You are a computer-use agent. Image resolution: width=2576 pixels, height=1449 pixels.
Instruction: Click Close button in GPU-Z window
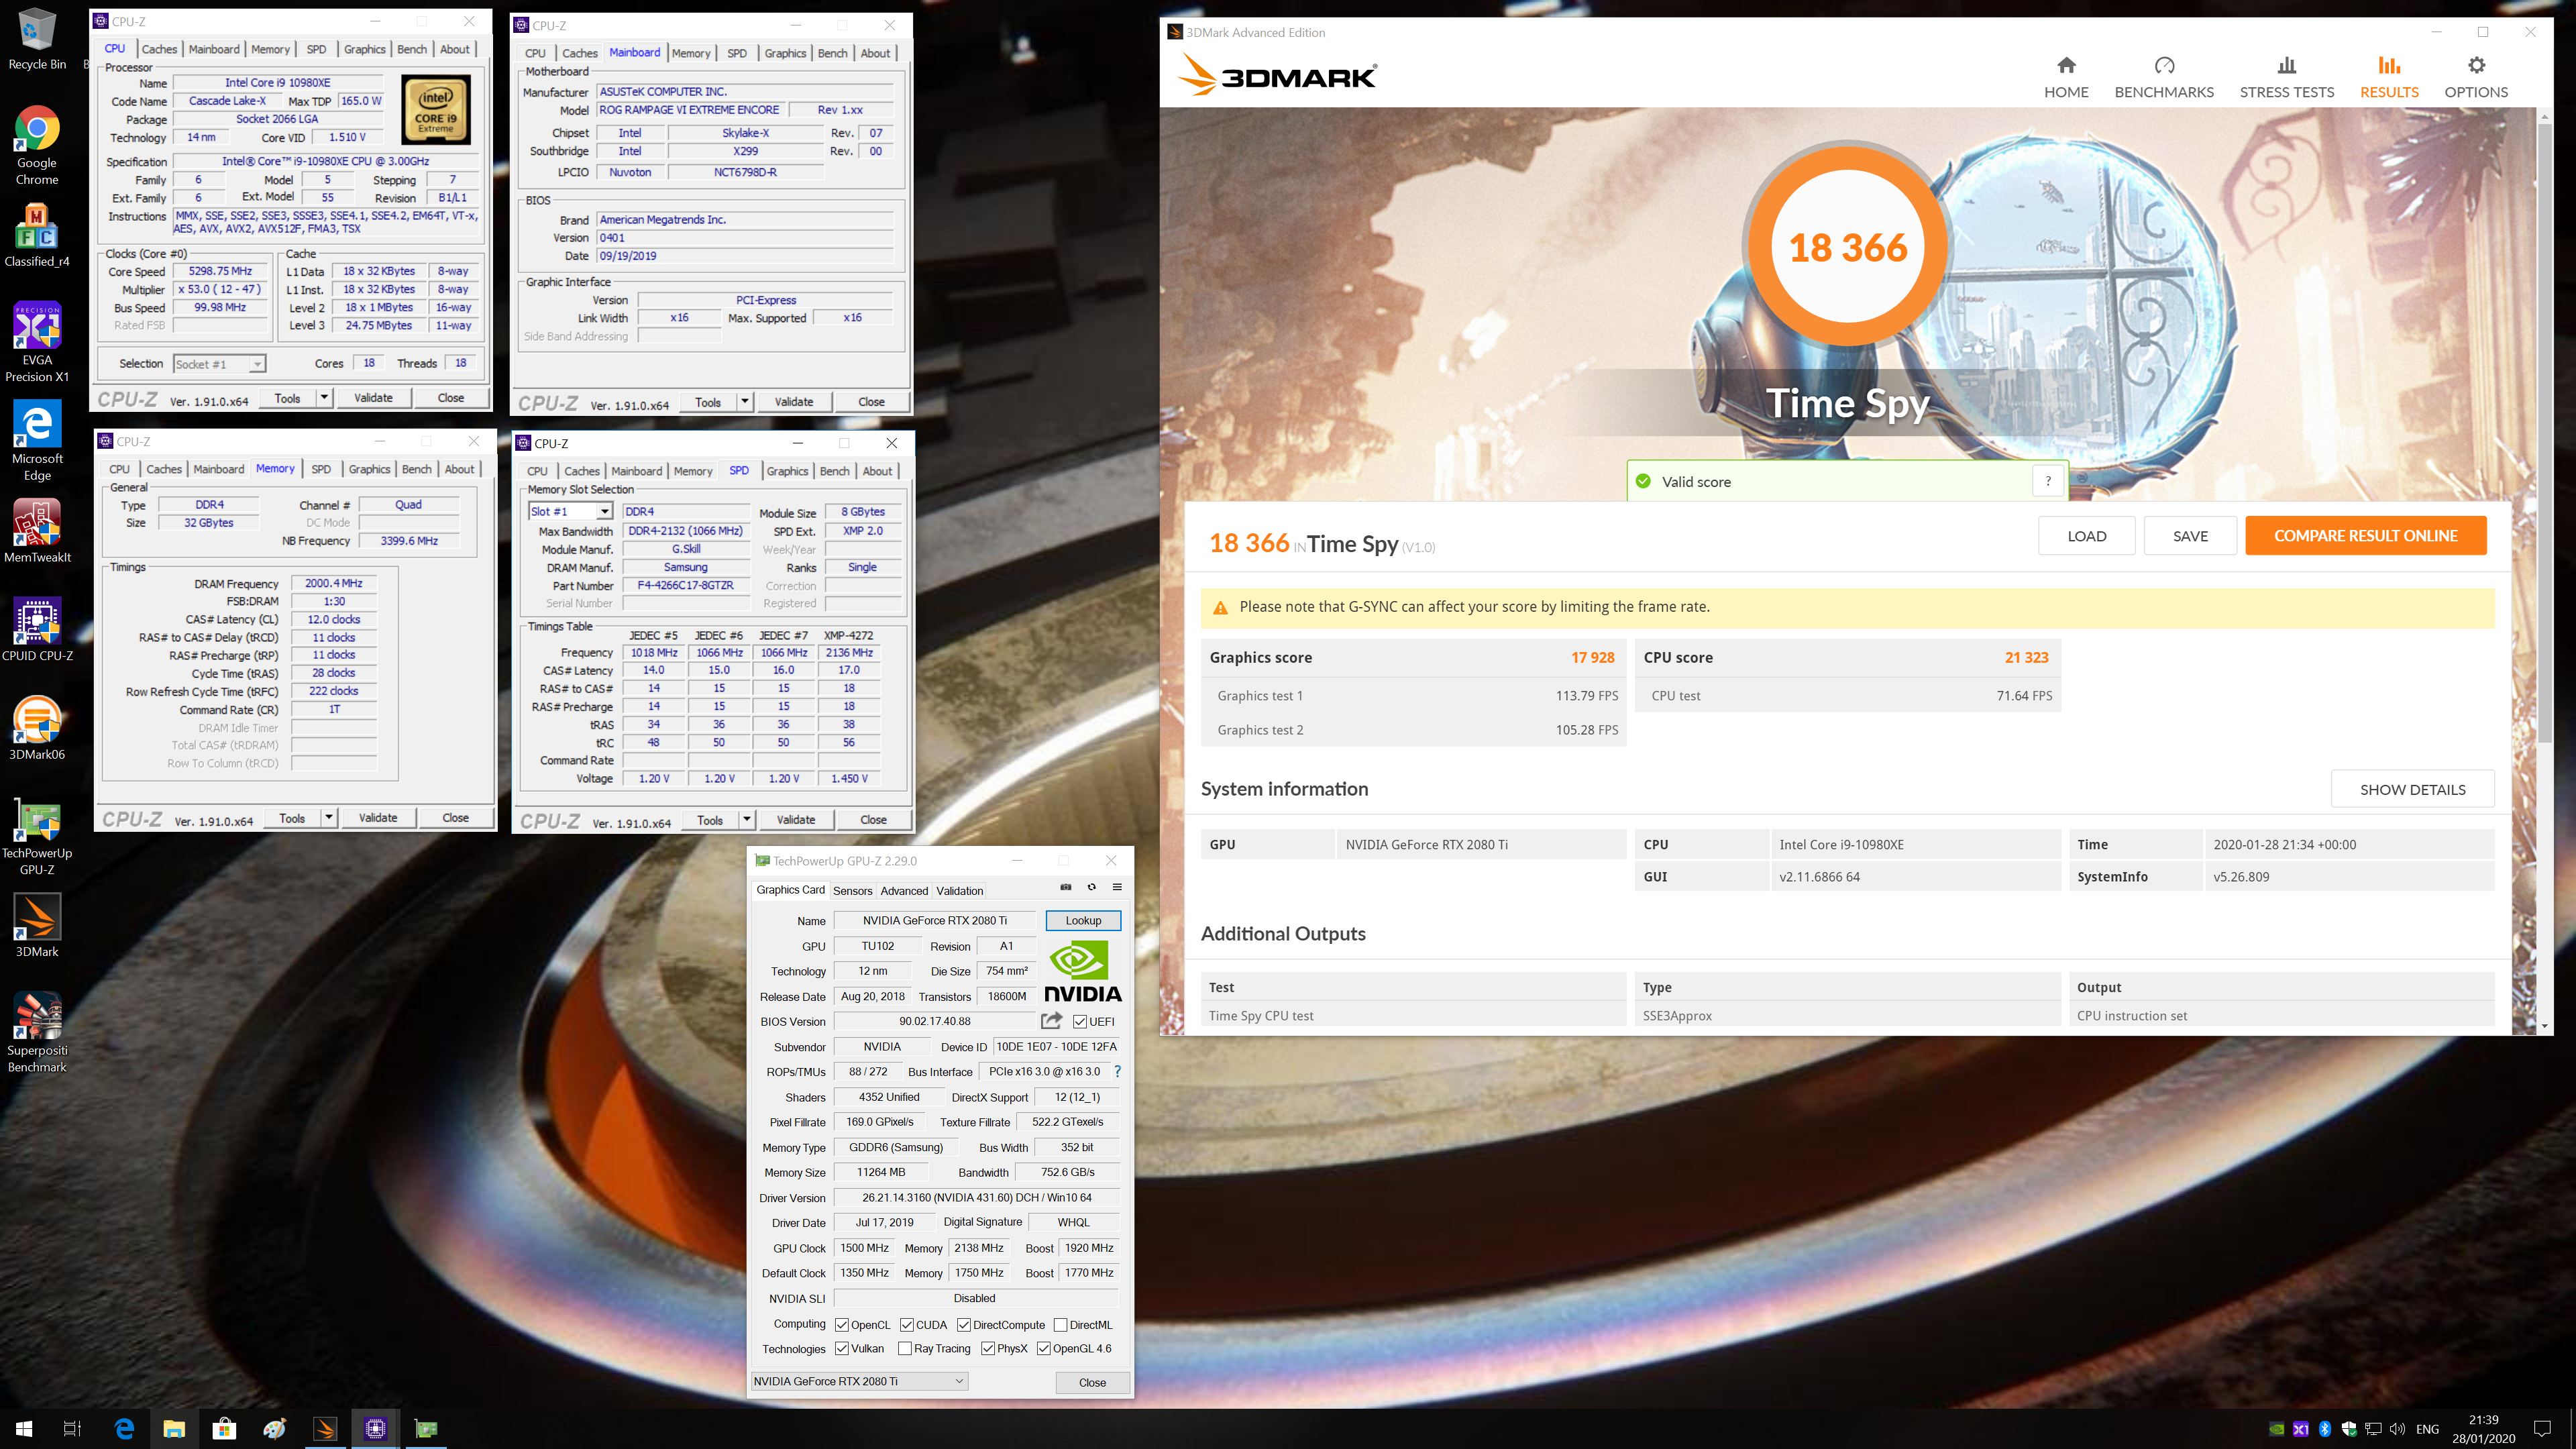[x=1092, y=1382]
